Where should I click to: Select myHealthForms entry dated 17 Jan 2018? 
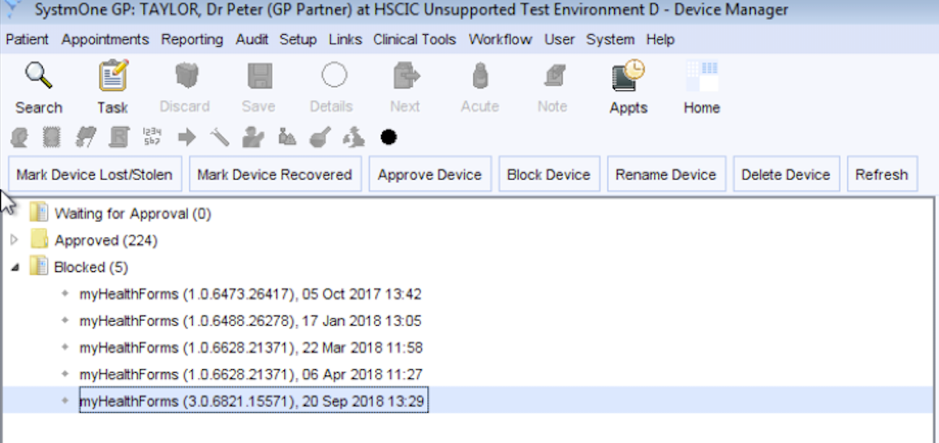point(250,321)
